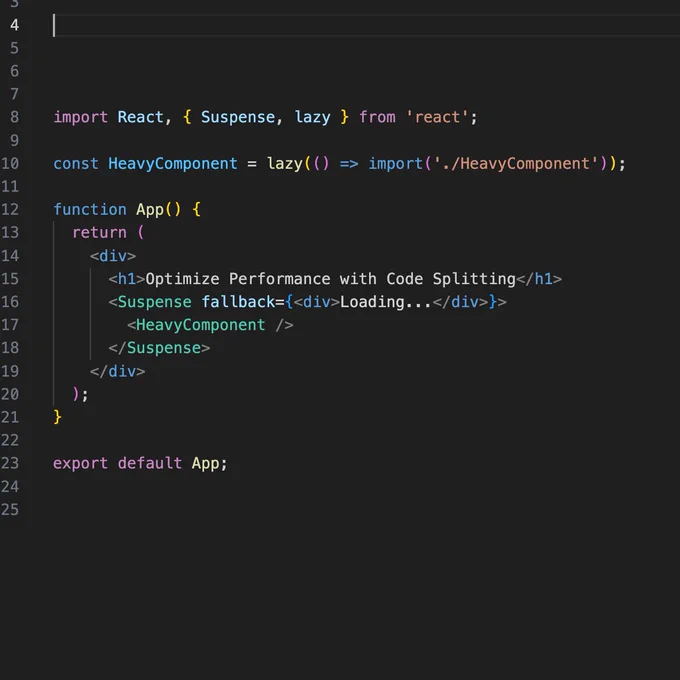Image resolution: width=680 pixels, height=680 pixels.
Task: Click line number 20 in the gutter
Action: coord(10,394)
